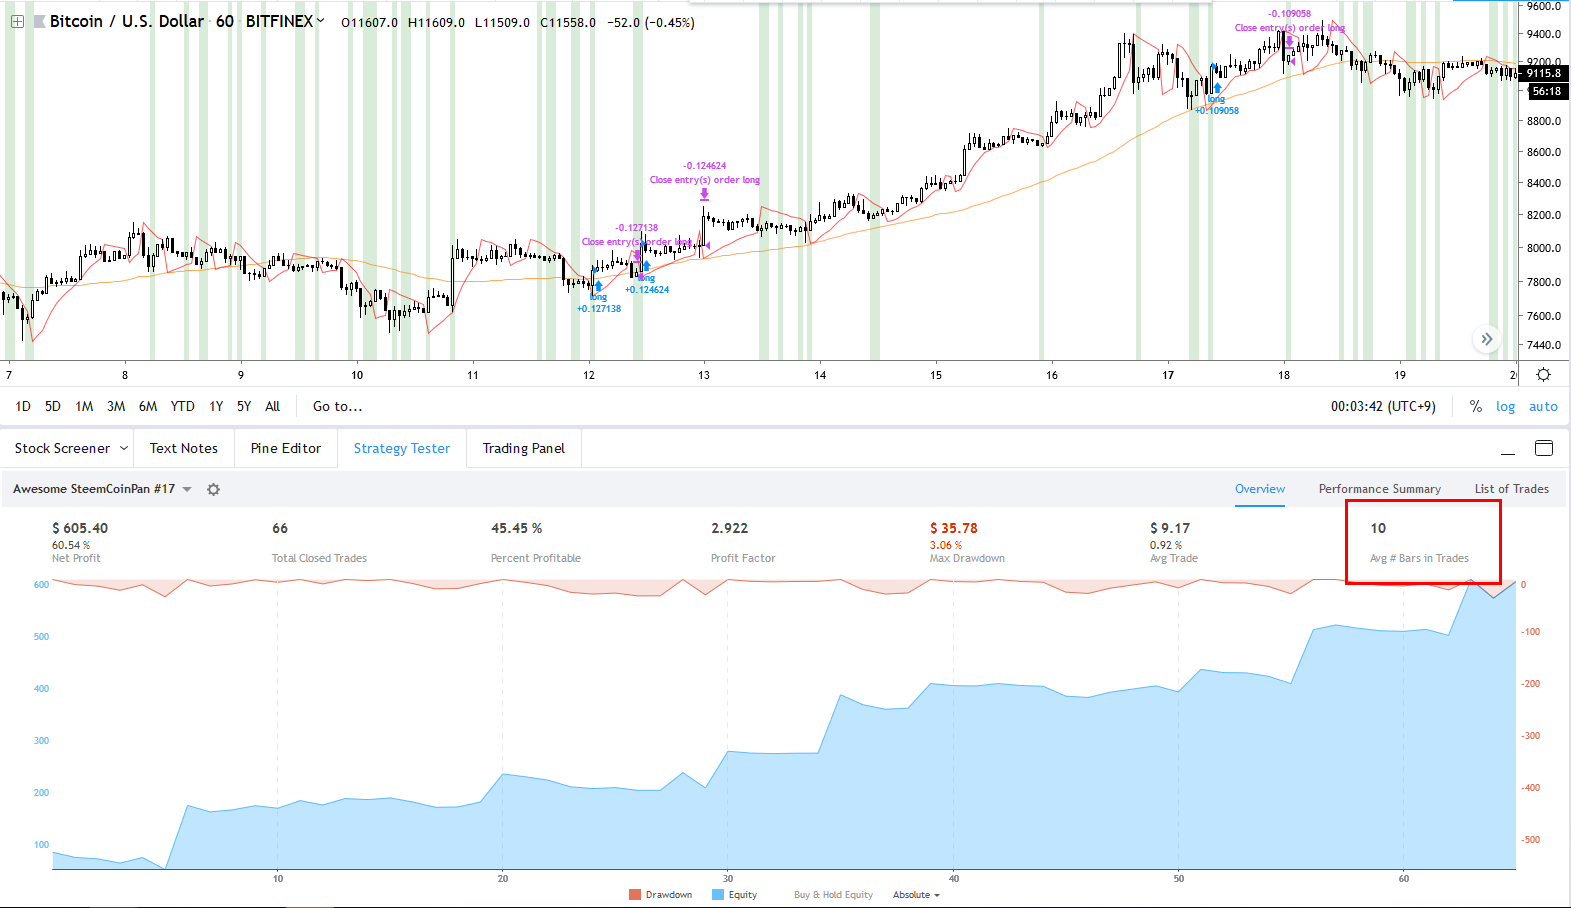Open the timezone clock menu (UTC+9)

(x=1383, y=406)
